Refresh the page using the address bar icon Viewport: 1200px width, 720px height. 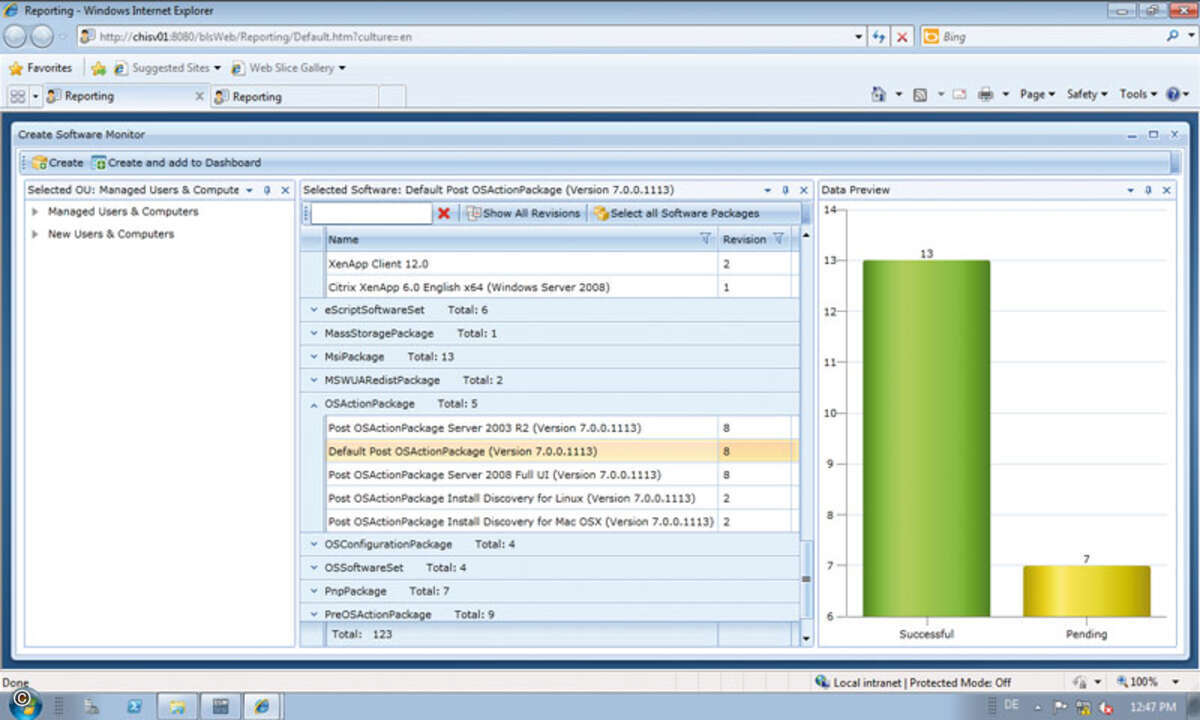click(x=879, y=36)
